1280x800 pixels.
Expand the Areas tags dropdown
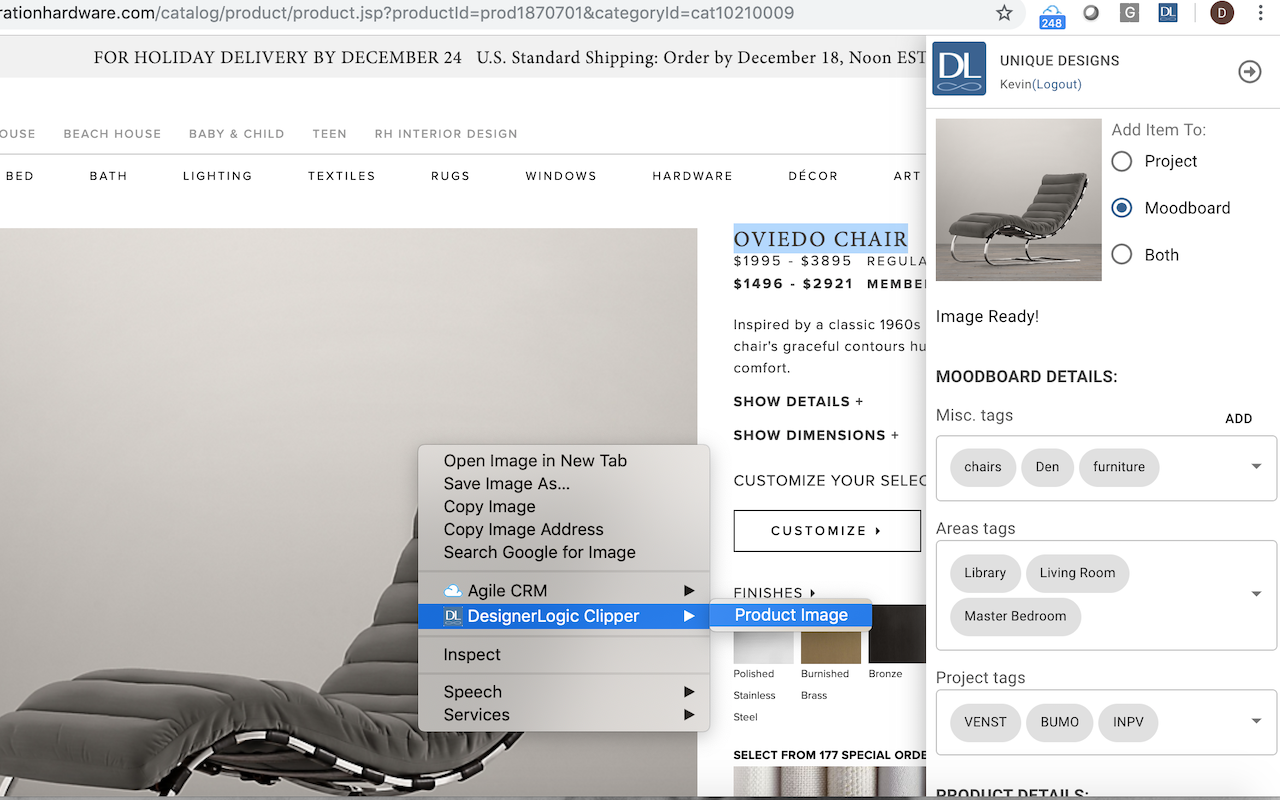coord(1256,592)
